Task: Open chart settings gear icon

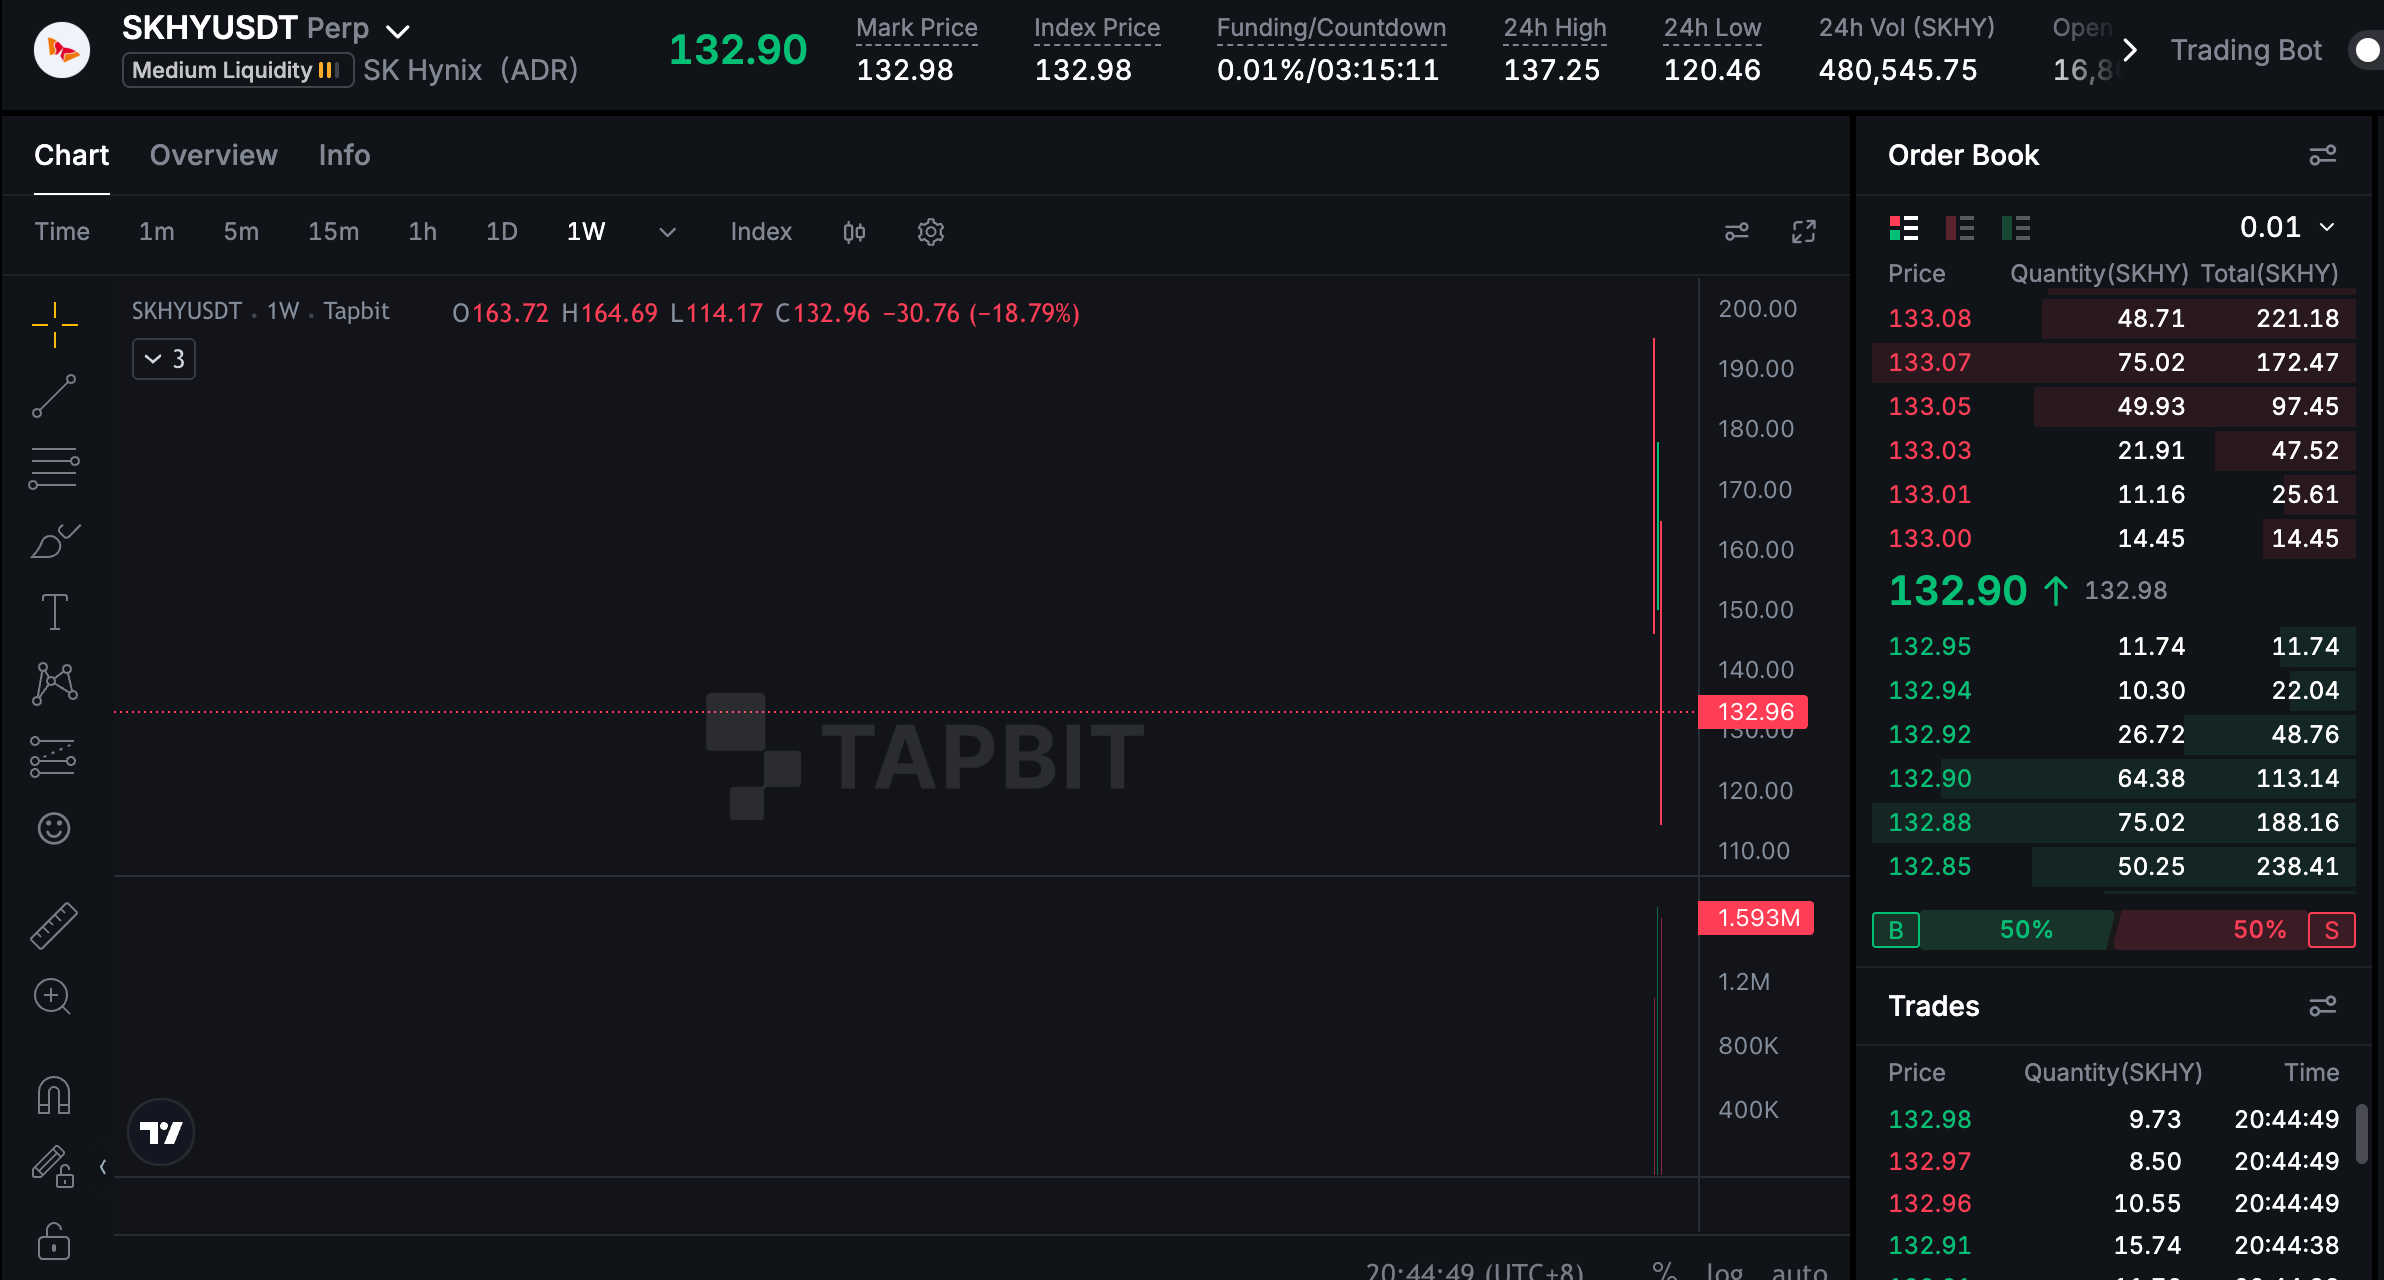Action: tap(931, 232)
